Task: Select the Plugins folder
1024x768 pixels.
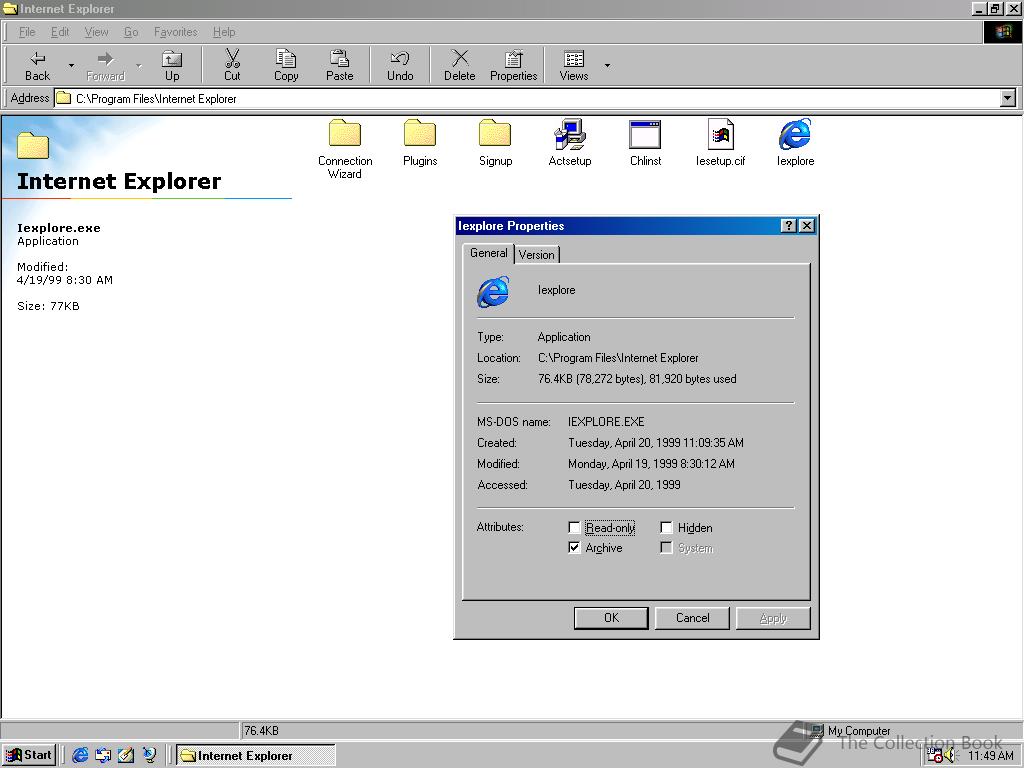Action: [x=419, y=142]
